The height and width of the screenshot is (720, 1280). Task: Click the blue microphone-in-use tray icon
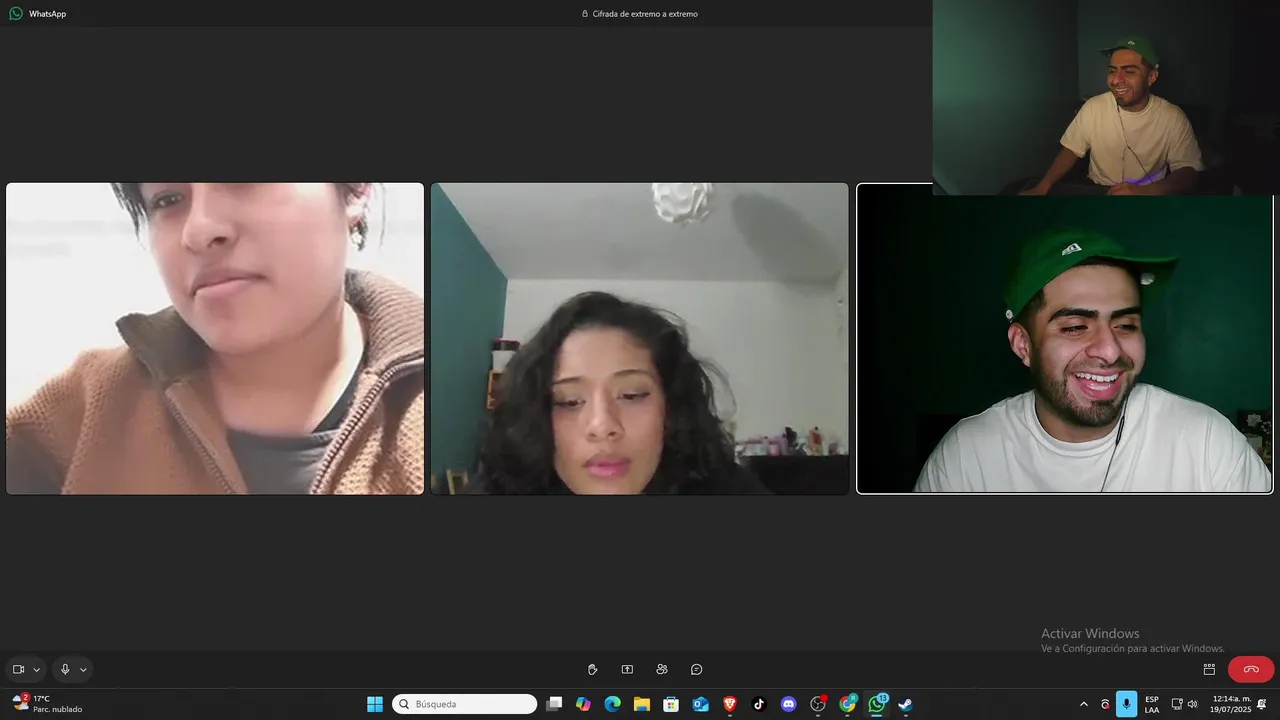click(1127, 704)
